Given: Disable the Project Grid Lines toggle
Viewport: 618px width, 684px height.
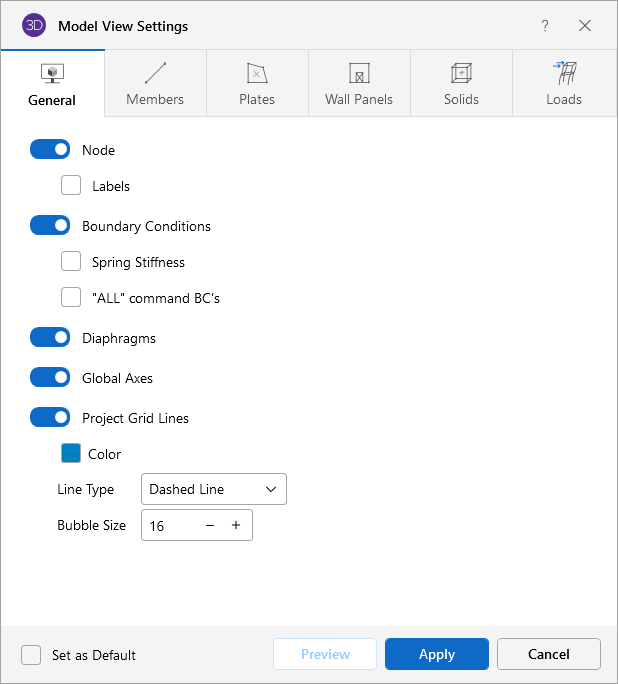Looking at the screenshot, I should coord(50,417).
